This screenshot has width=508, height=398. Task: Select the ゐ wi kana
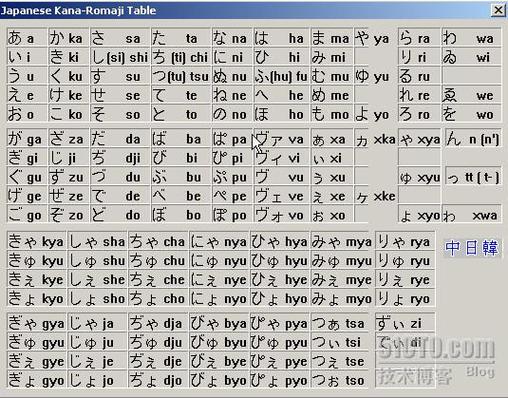coord(471,57)
